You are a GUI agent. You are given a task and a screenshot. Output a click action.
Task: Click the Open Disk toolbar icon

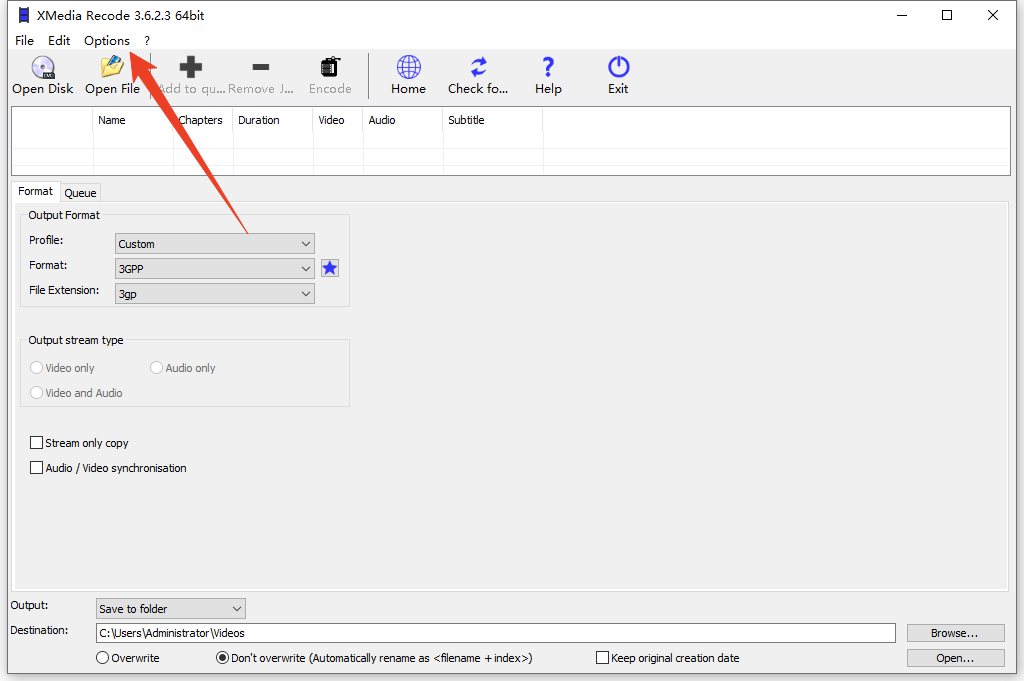pyautogui.click(x=43, y=68)
